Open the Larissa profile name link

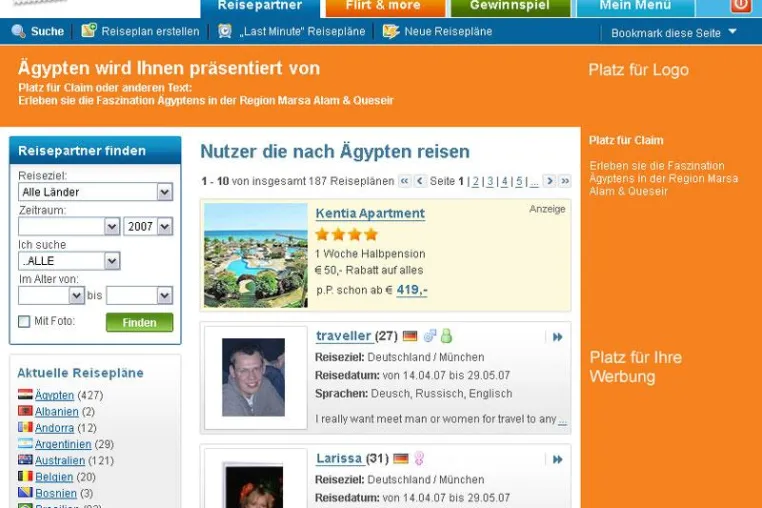pyautogui.click(x=339, y=458)
